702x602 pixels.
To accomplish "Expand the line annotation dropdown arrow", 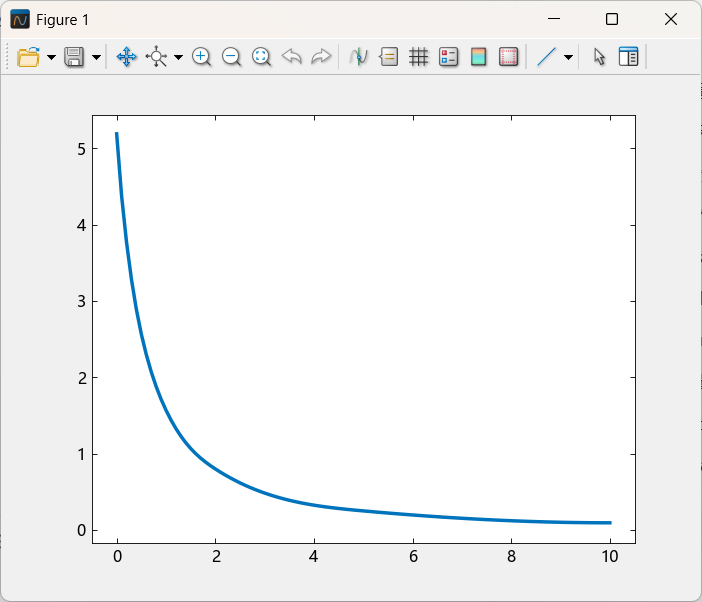I will [568, 57].
